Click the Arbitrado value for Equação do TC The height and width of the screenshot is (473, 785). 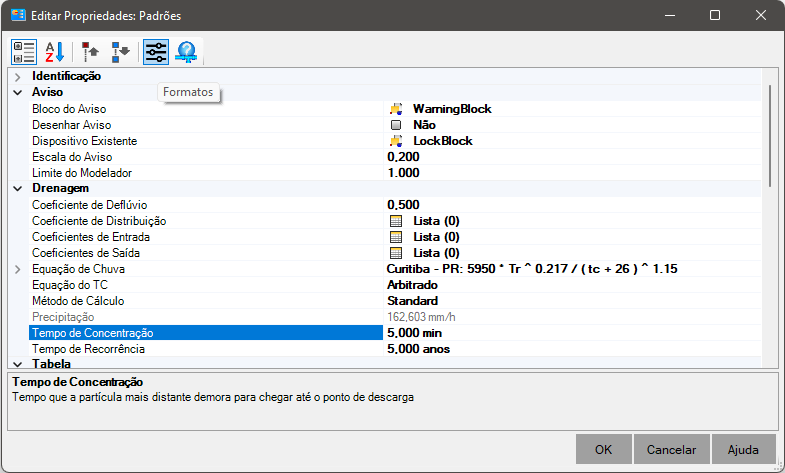pyautogui.click(x=413, y=285)
